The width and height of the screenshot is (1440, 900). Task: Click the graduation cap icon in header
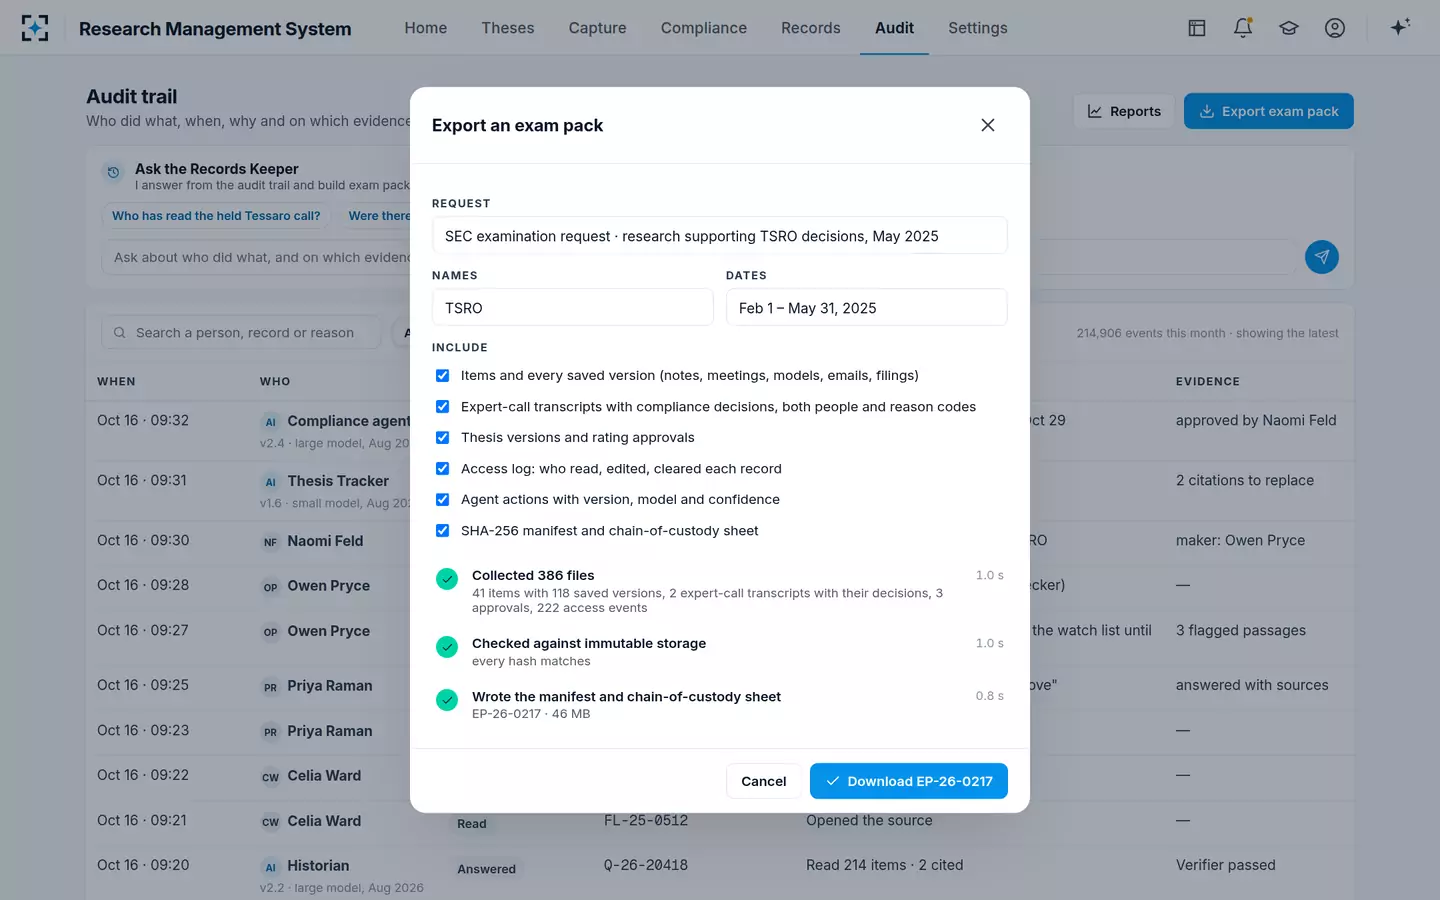[x=1289, y=28]
